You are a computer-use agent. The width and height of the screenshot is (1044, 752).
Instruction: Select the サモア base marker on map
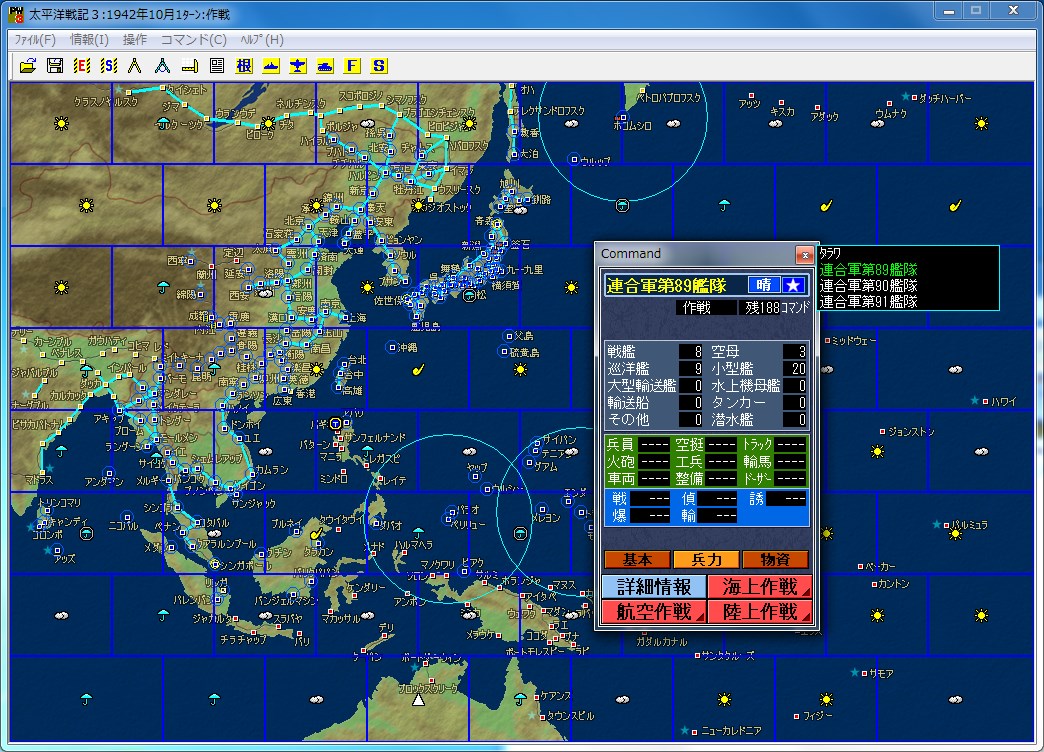(864, 673)
